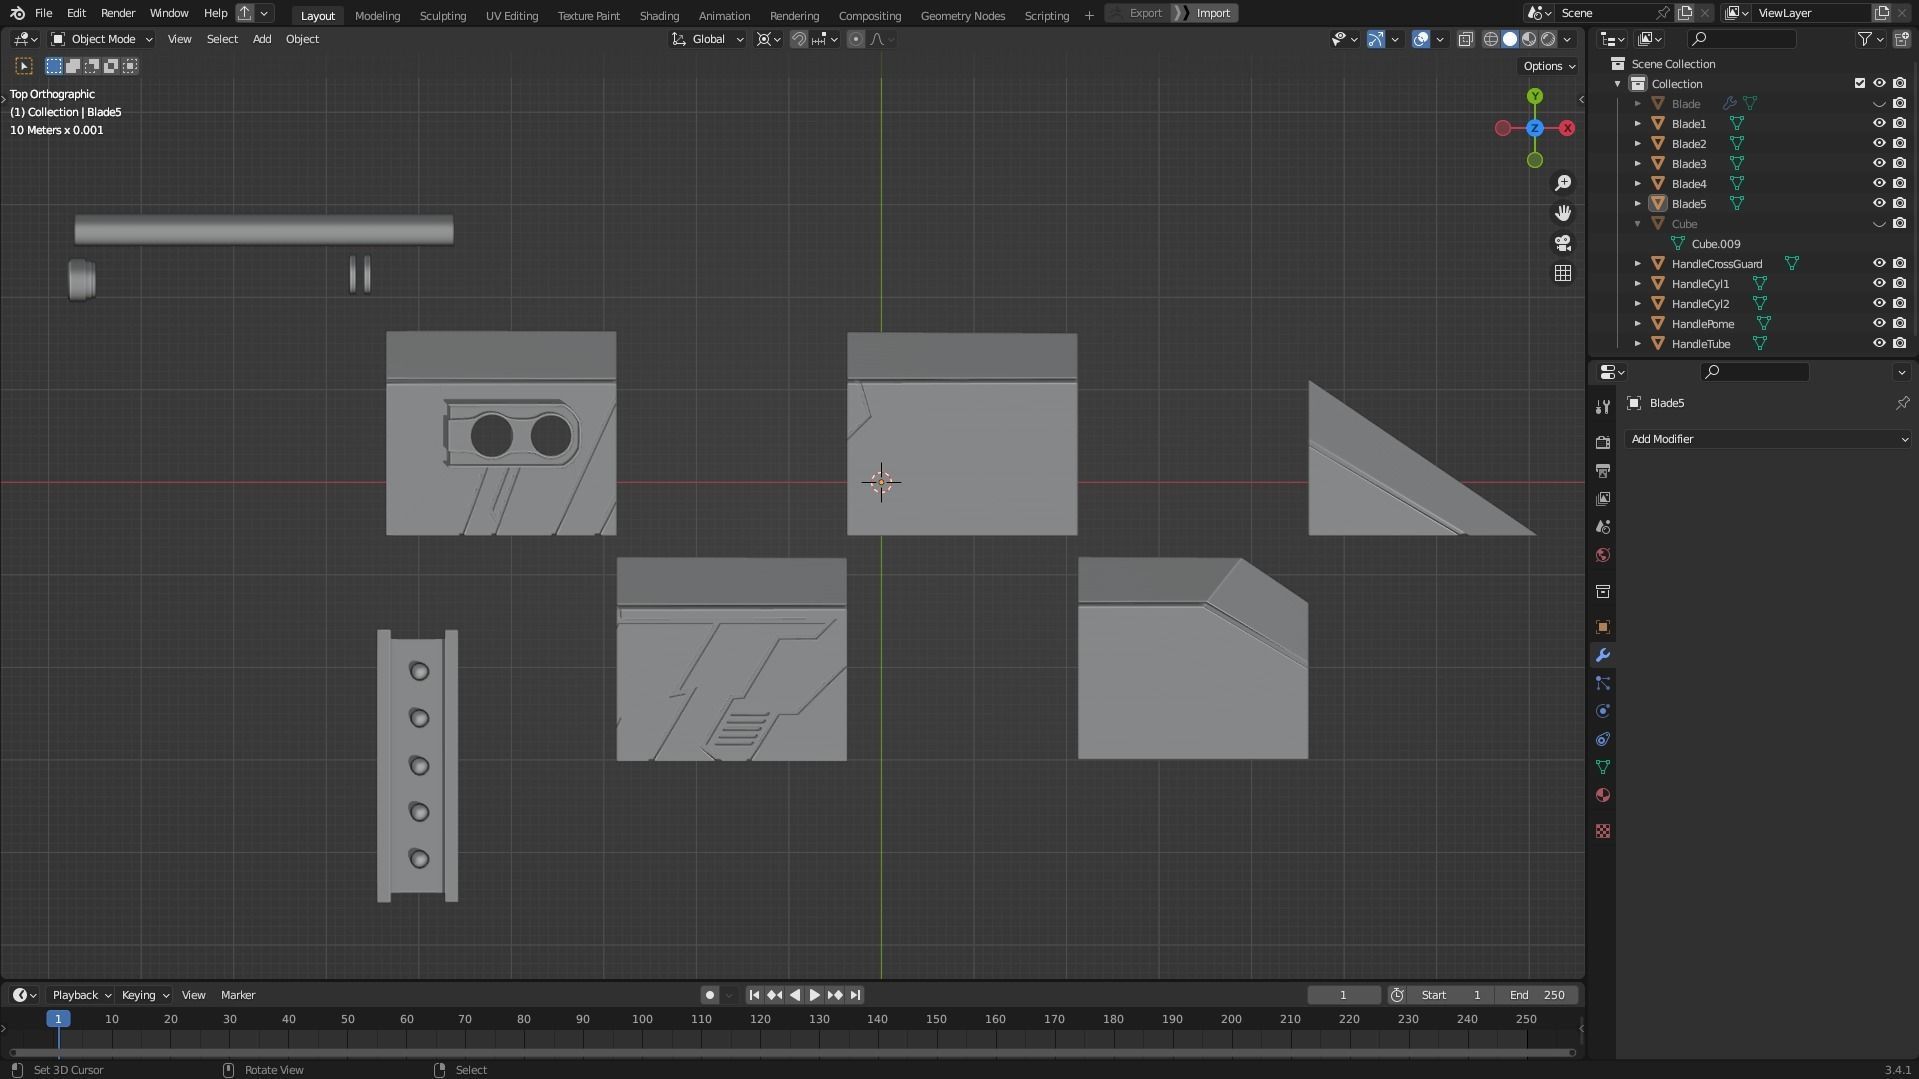Click the current frame playhead marker

tap(58, 1018)
